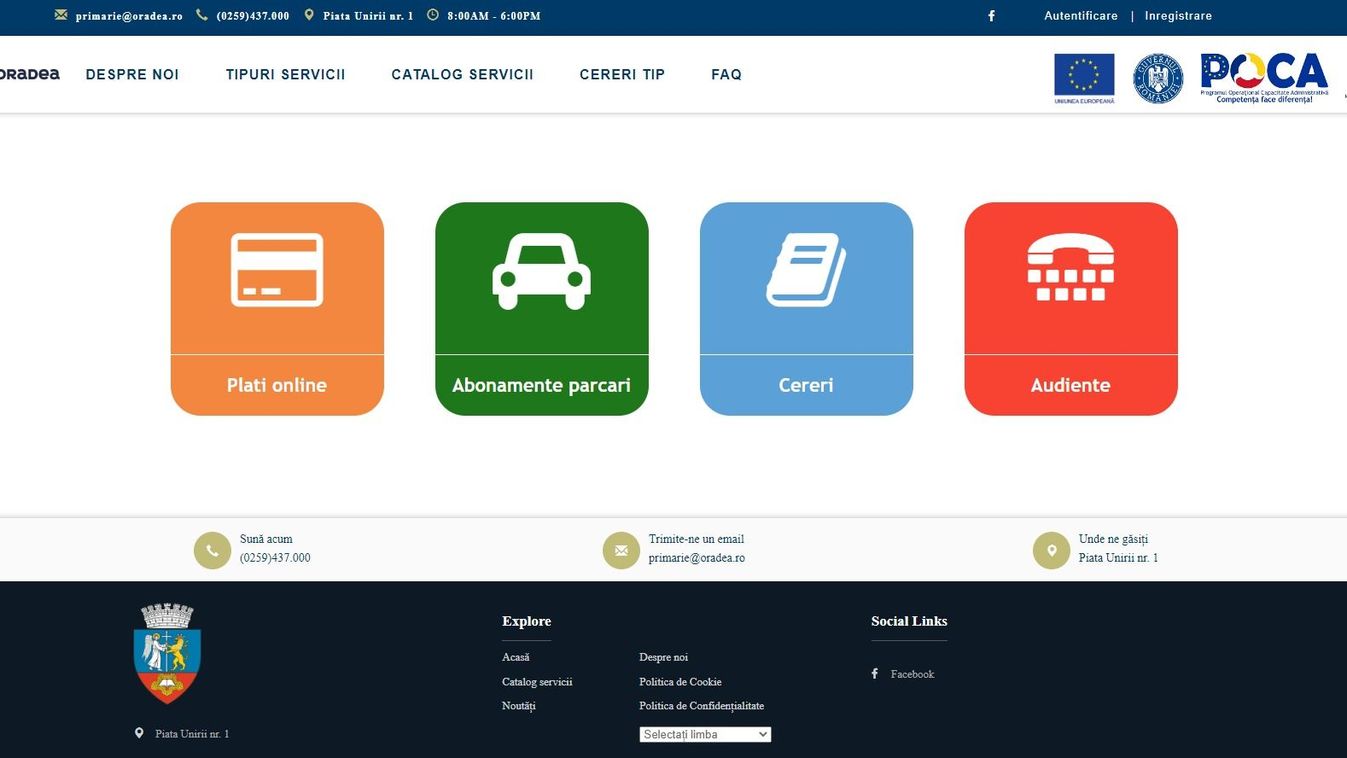Click the POCA program logo

coord(1265,78)
